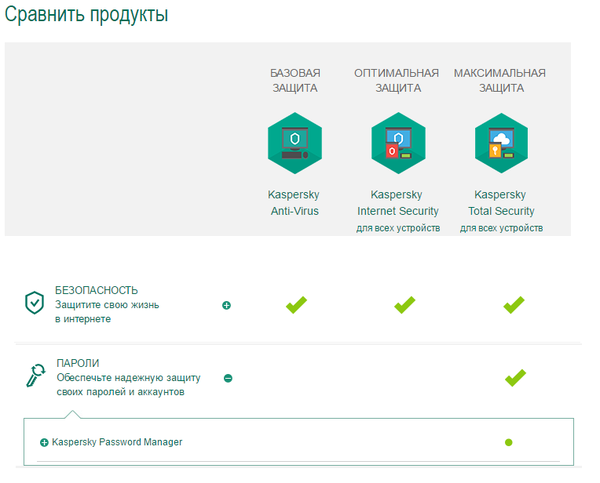Click the БАЗОВАЯ ЗАЩИТА column header
Screen dimensions: 600x483
click(x=295, y=80)
